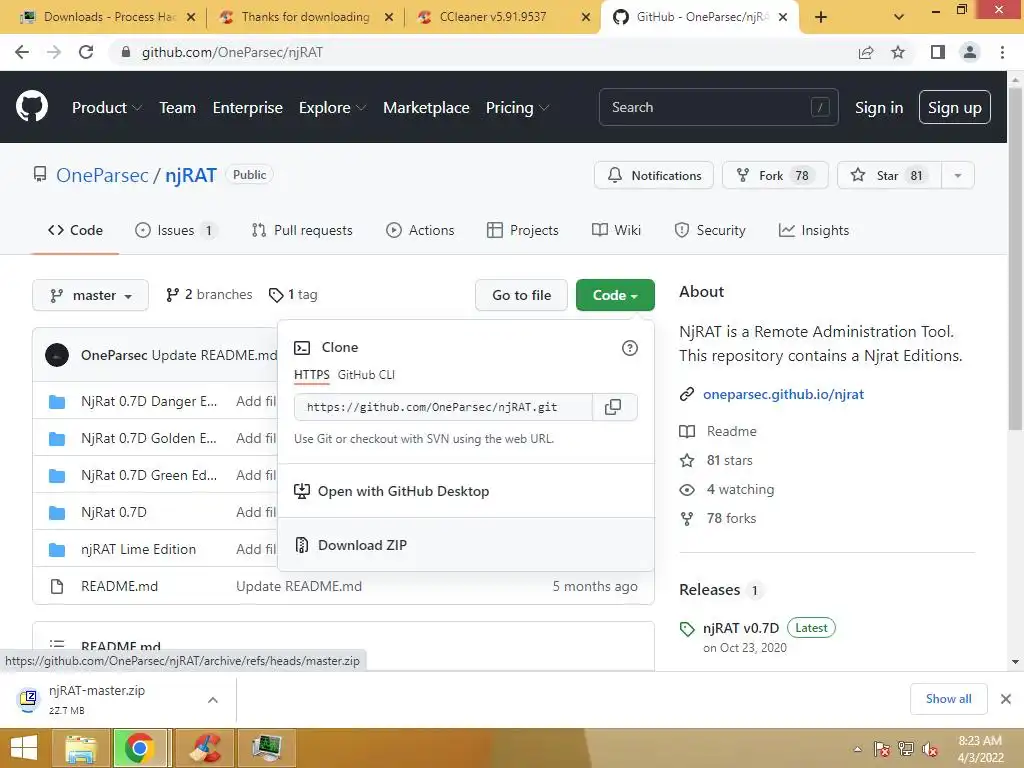Open njRAT Lime Edition folder
The height and width of the screenshot is (768, 1024).
(x=138, y=549)
